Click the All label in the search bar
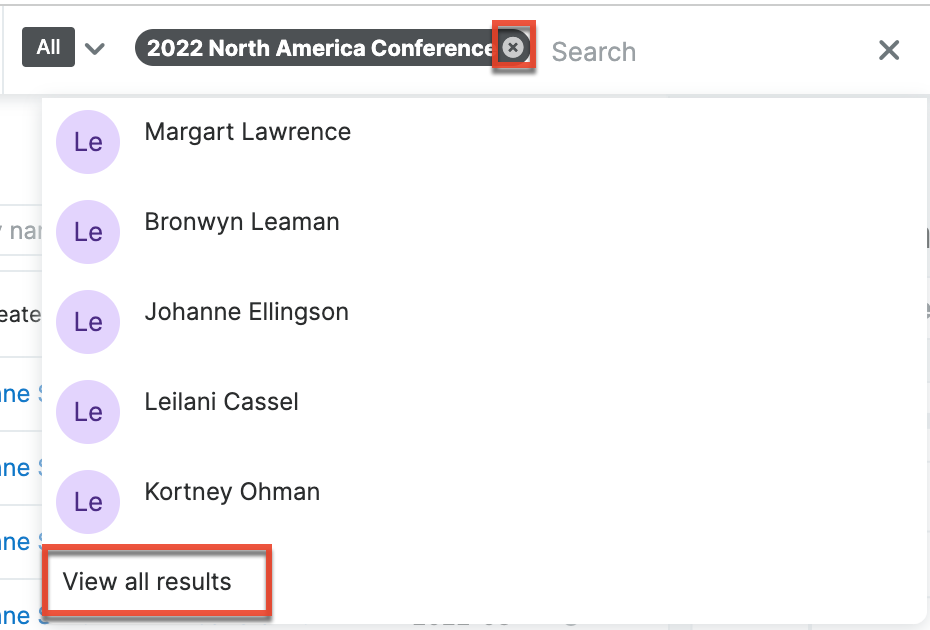This screenshot has height=630, width=930. pos(47,46)
